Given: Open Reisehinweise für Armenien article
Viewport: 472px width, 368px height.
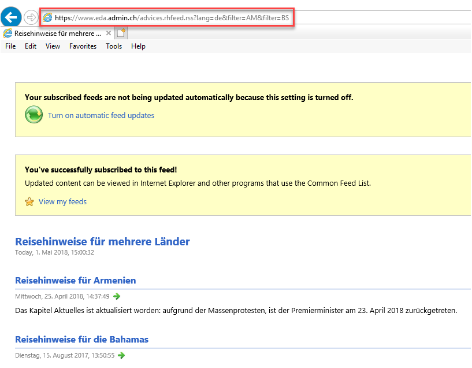Looking at the screenshot, I should pyautogui.click(x=76, y=280).
